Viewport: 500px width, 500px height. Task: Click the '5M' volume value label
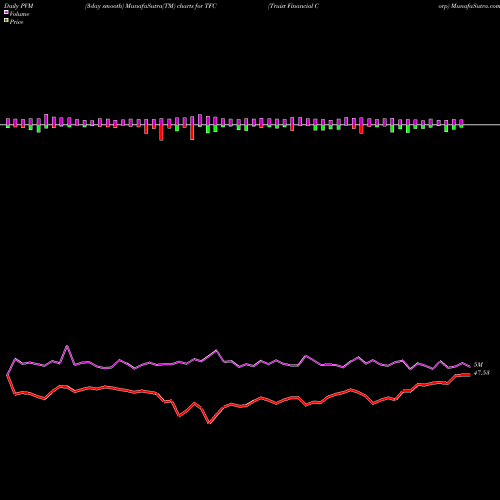[x=478, y=365]
